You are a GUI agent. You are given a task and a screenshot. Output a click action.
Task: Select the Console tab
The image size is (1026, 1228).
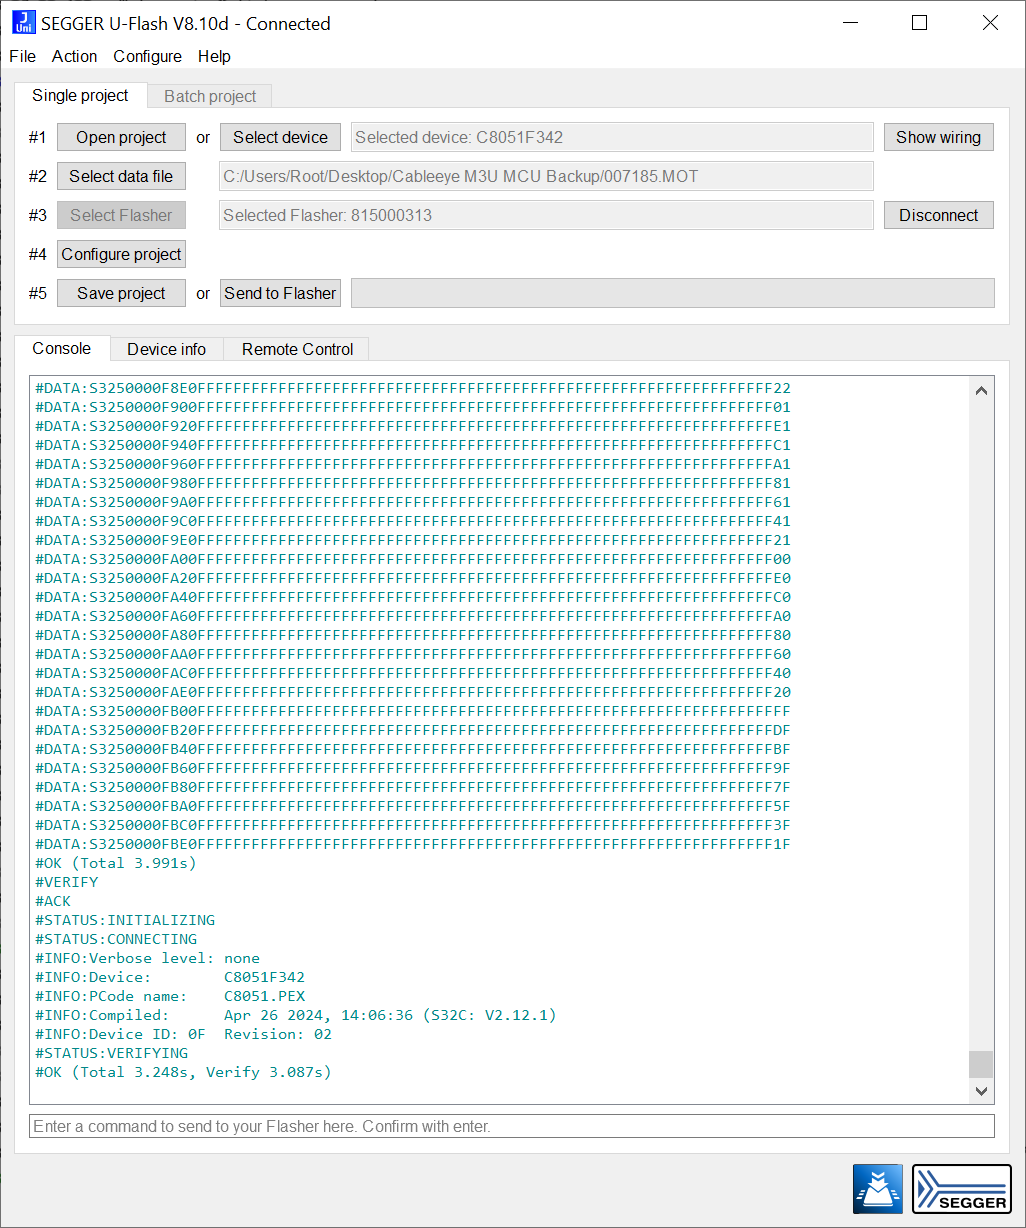click(x=62, y=348)
